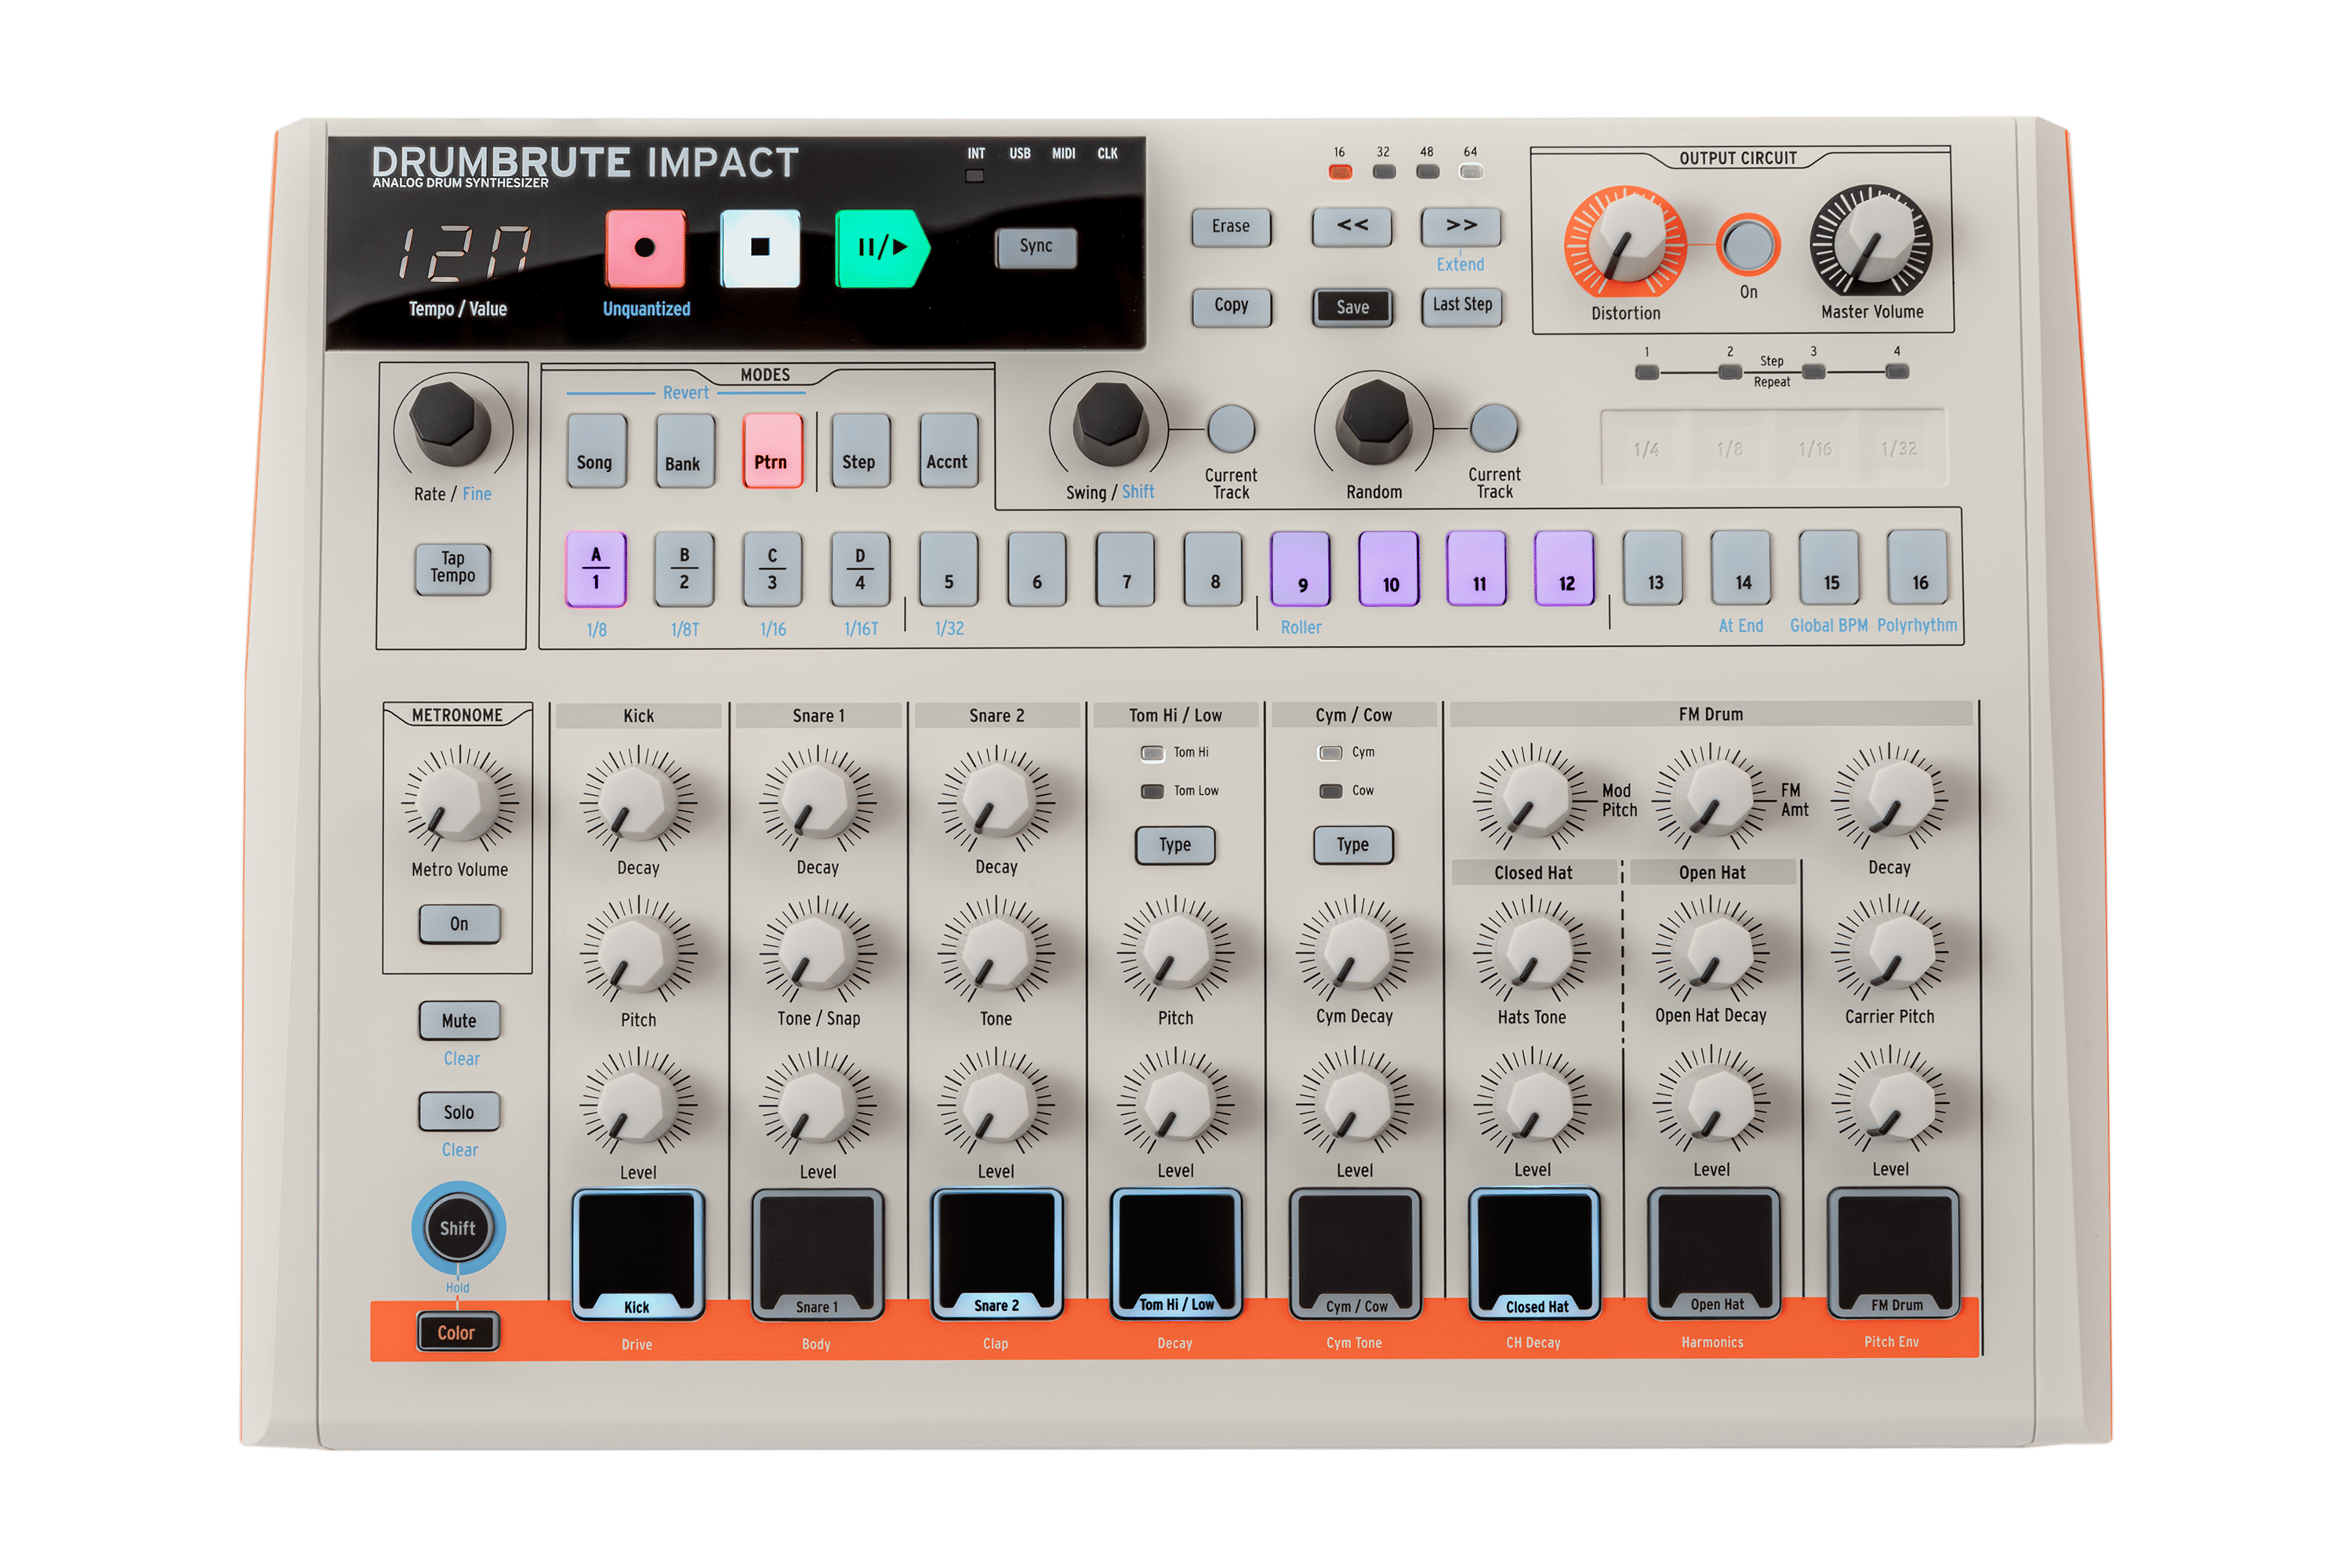Click the red Record button

point(645,248)
